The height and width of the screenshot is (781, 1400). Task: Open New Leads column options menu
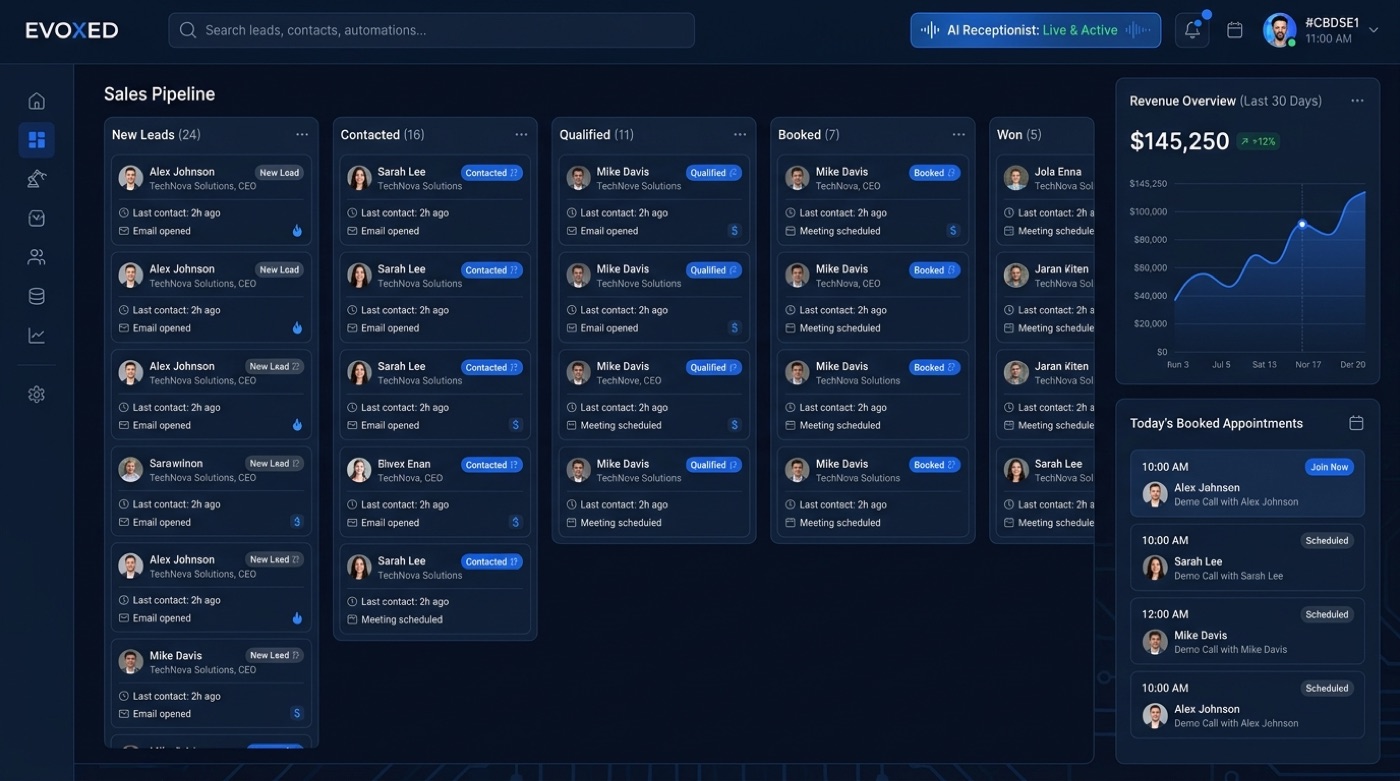pos(302,135)
